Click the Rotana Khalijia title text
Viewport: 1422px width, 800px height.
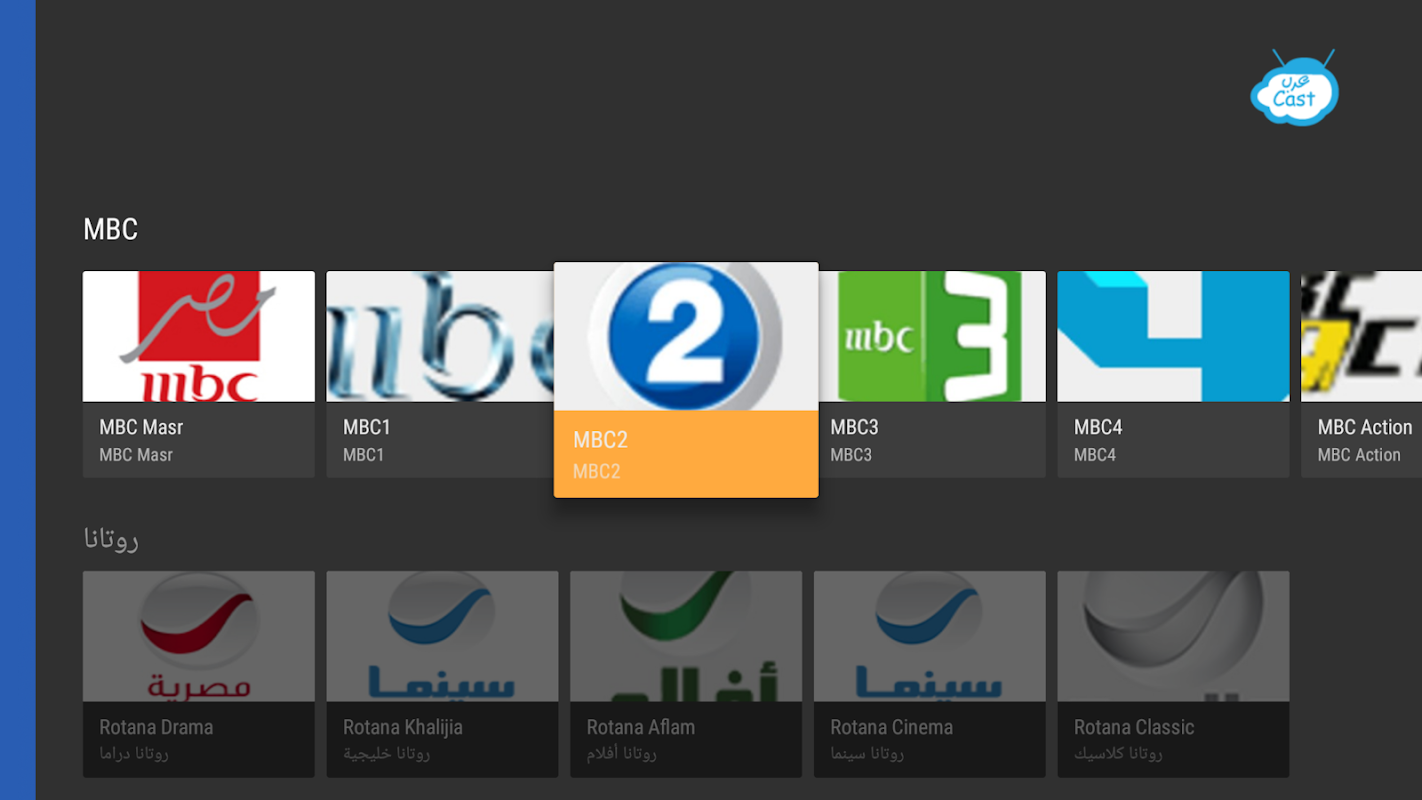click(403, 727)
